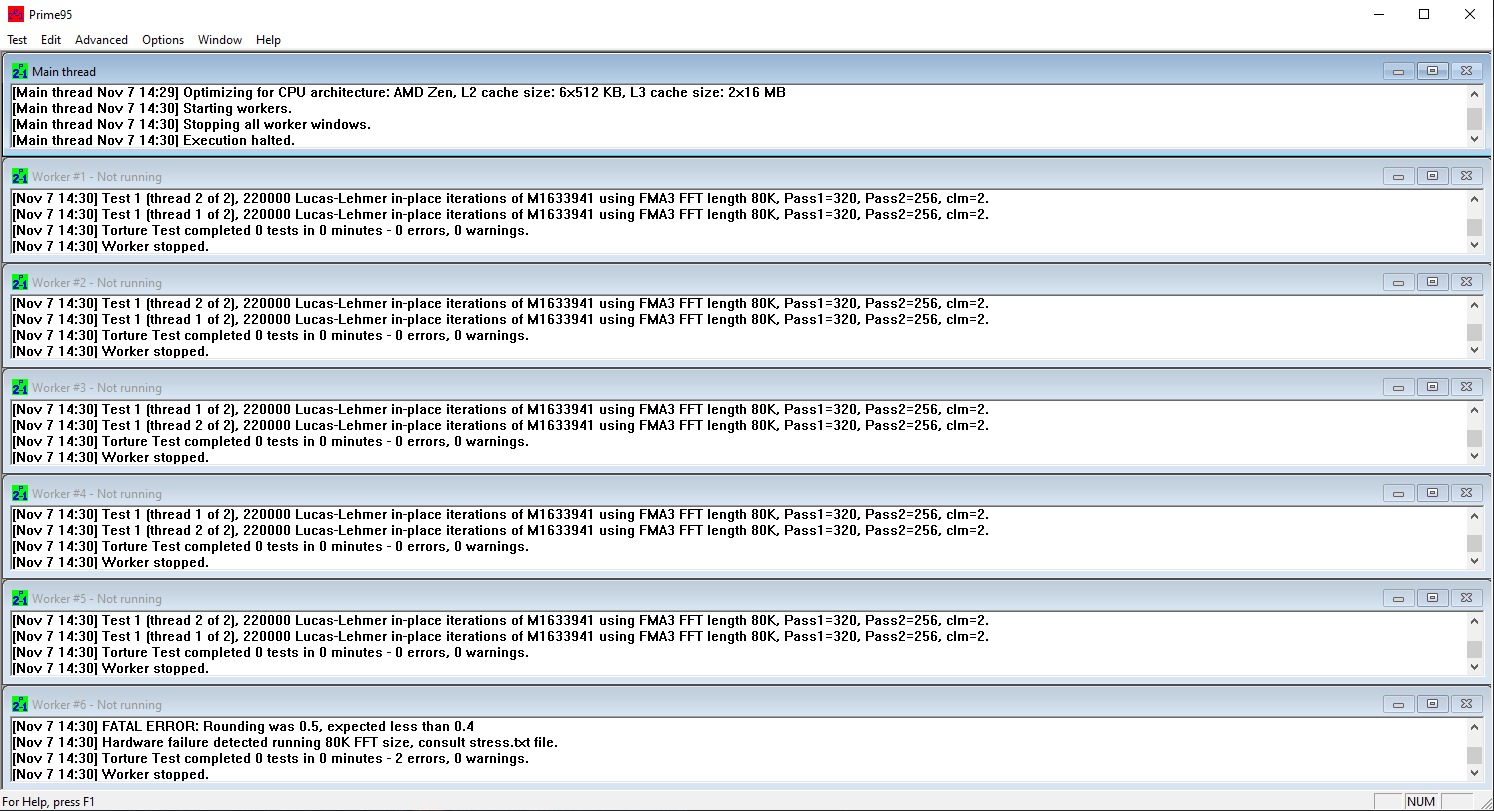1494x811 pixels.
Task: Click the Worker #1 scrollbar up arrow
Action: 1474,199
